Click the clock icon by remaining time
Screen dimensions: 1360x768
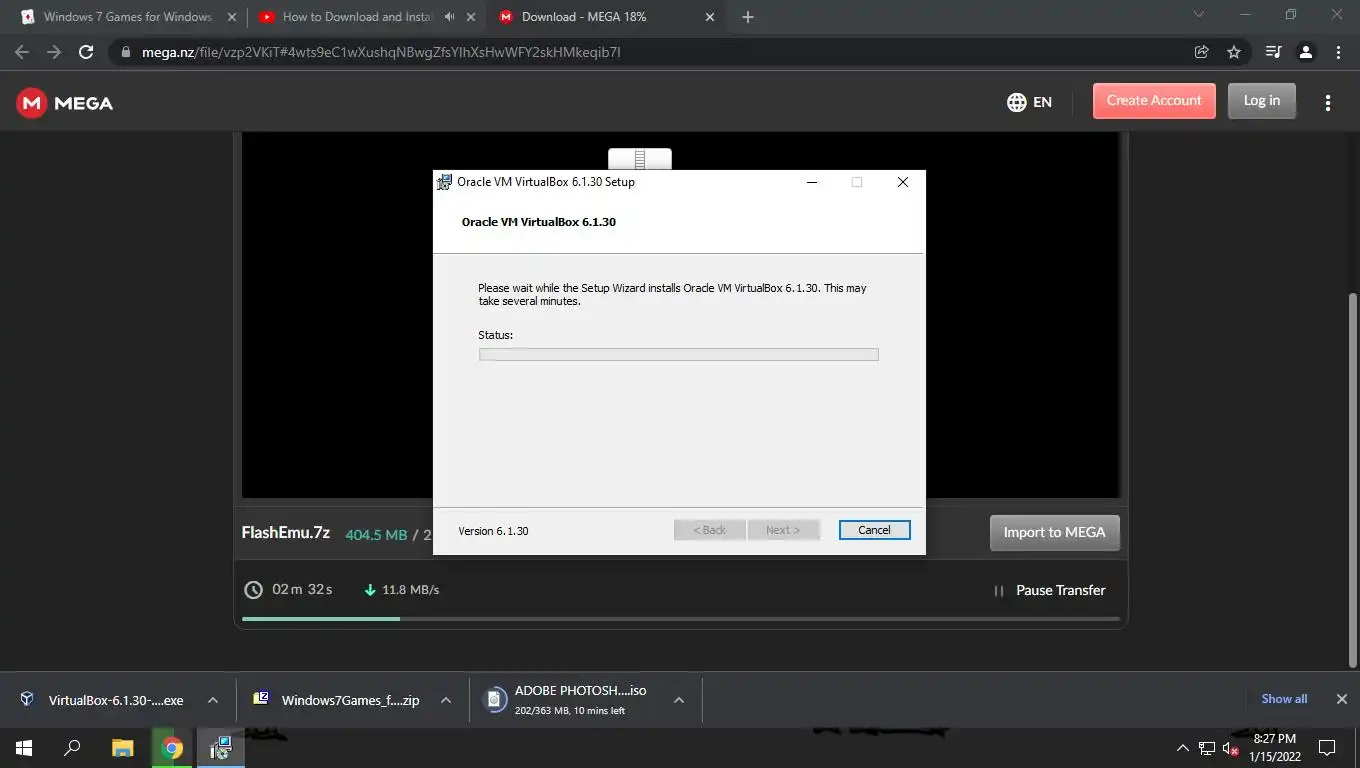(253, 590)
